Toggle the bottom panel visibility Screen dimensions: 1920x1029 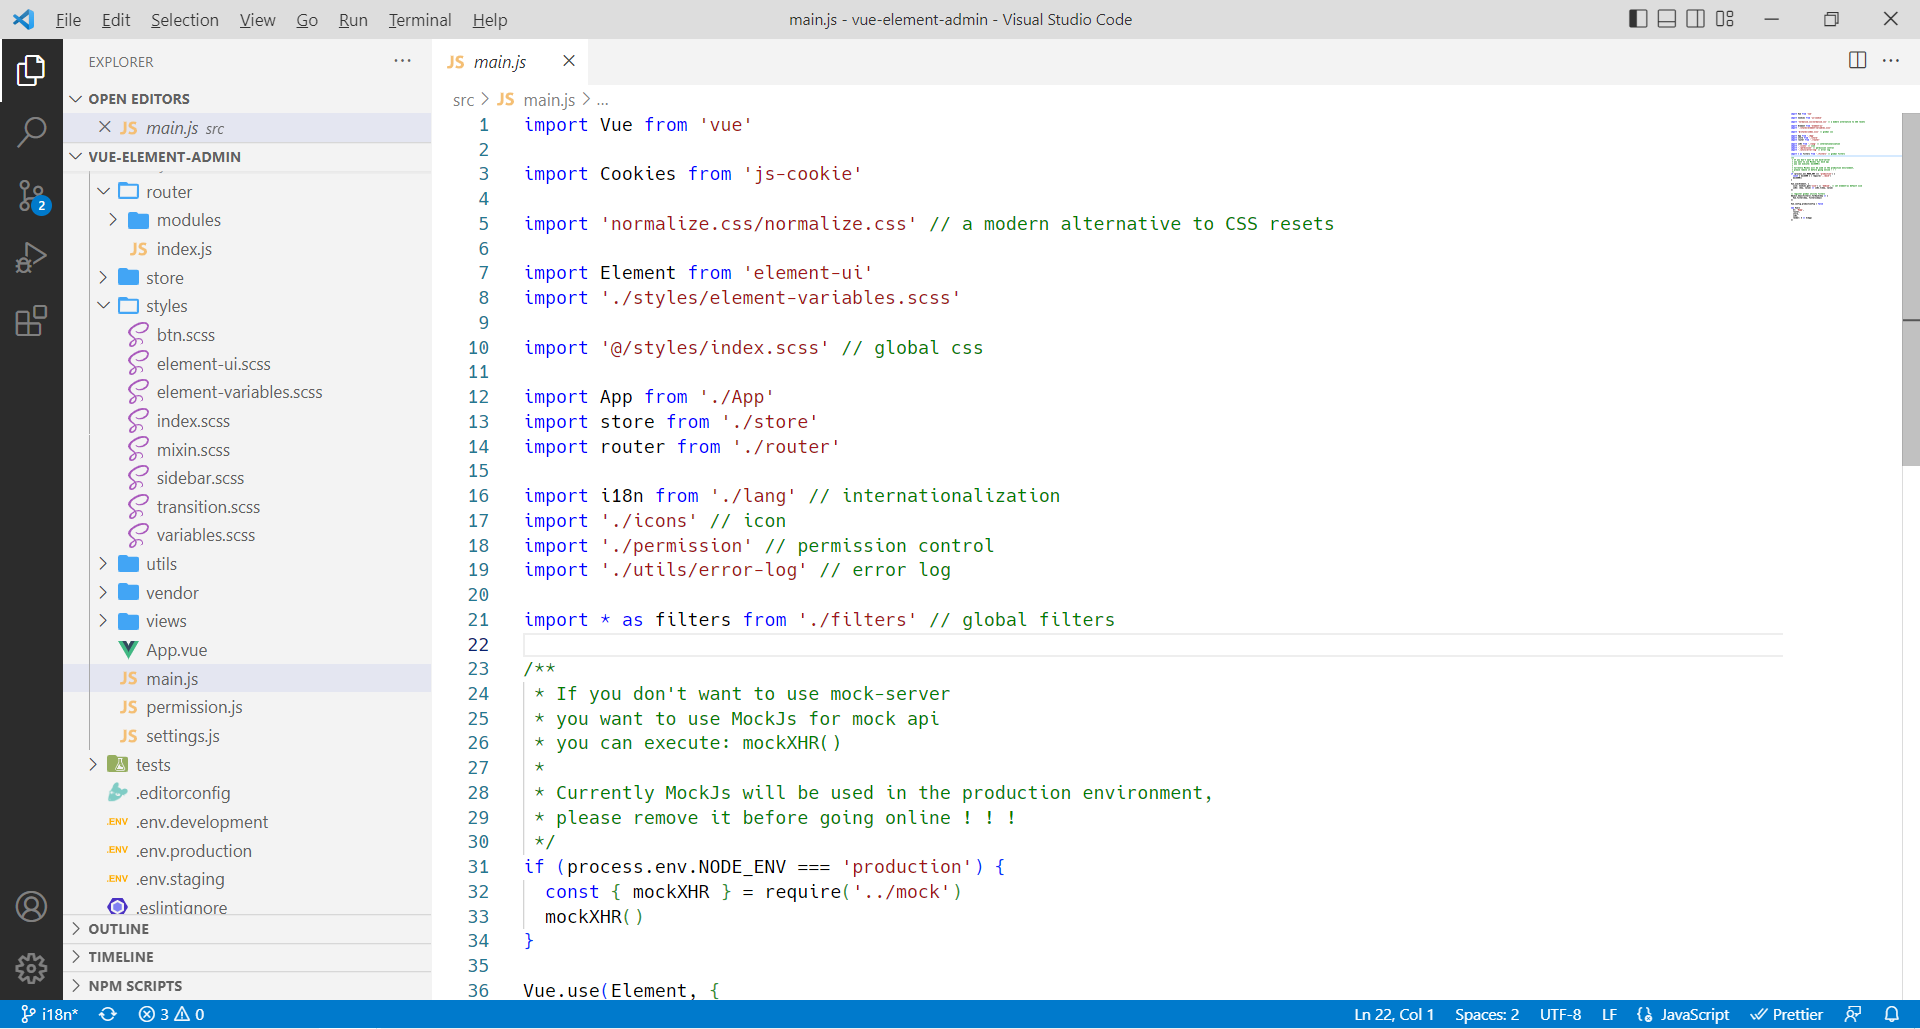[1667, 19]
